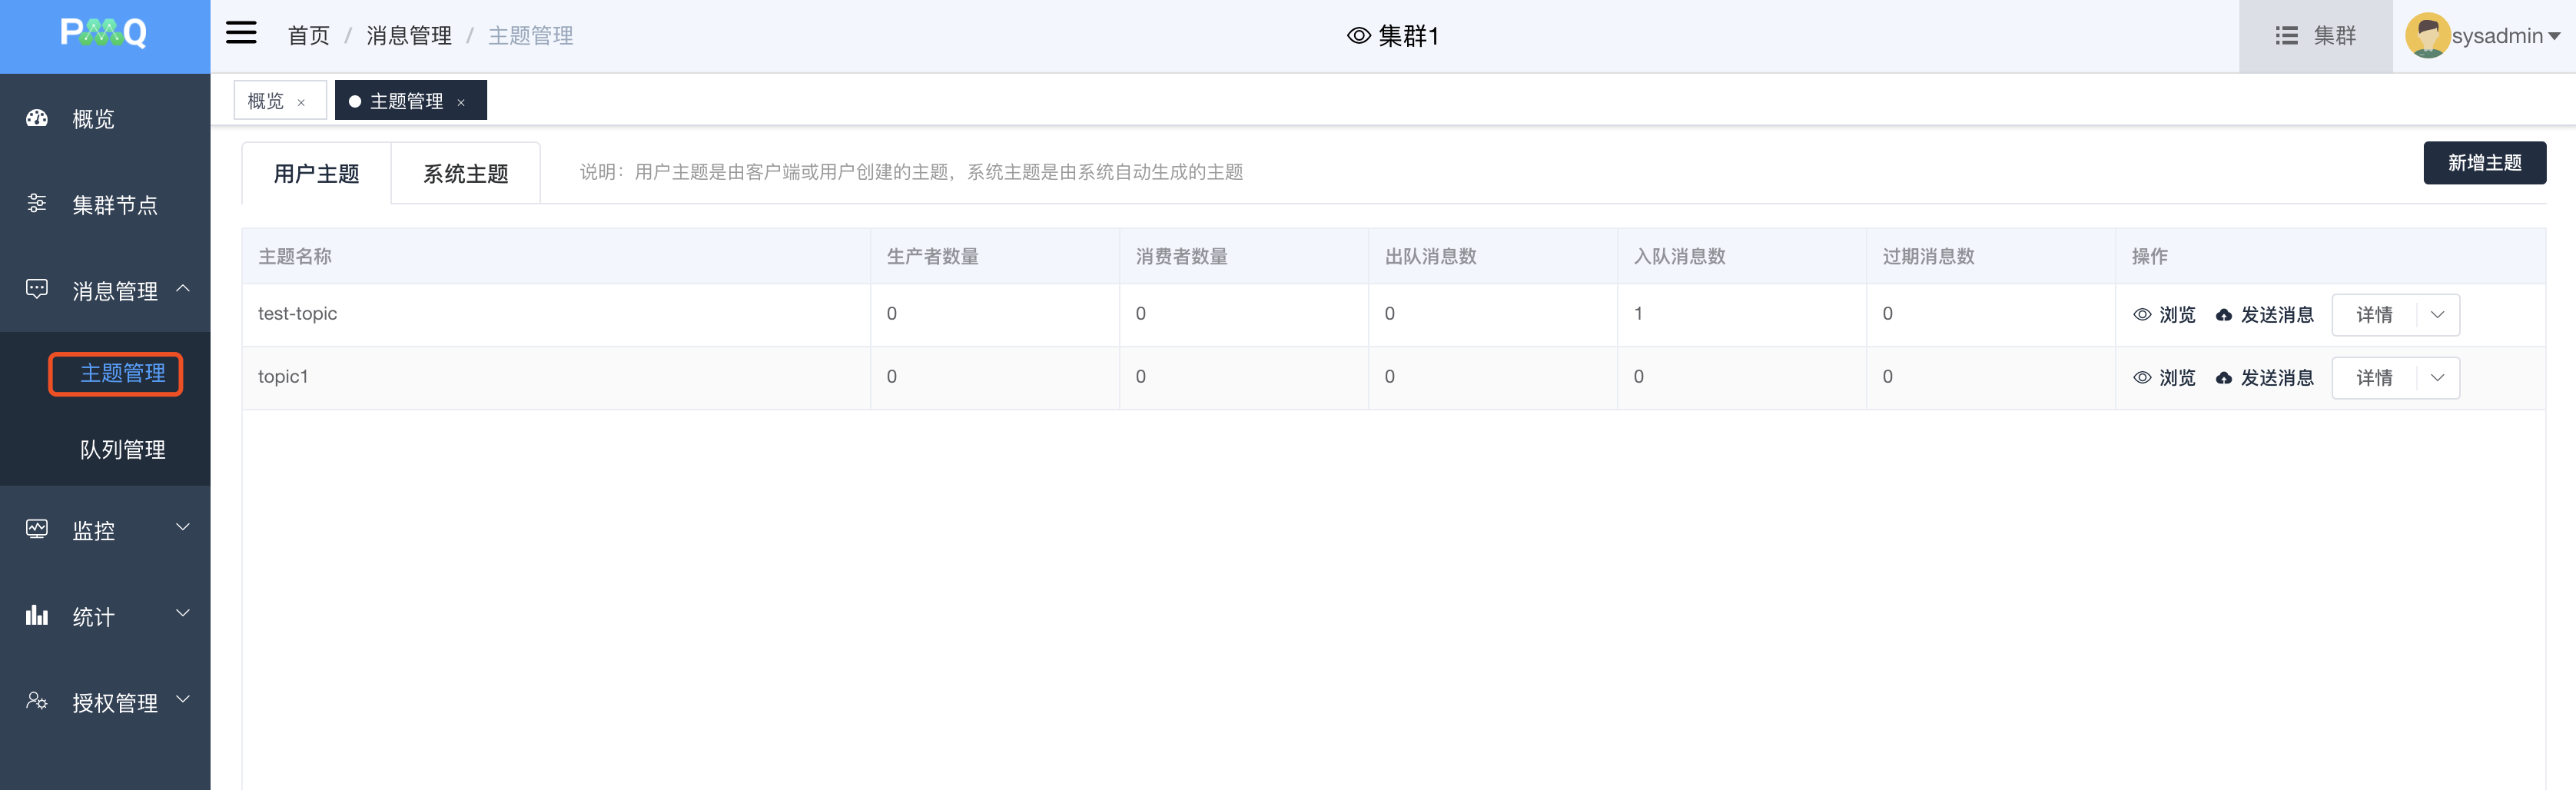Collapse the 消息管理 sidebar menu
Image resolution: width=2576 pixels, height=790 pixels.
tap(183, 289)
